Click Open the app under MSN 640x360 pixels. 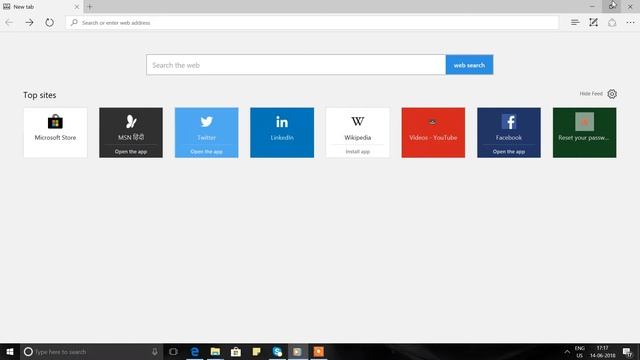[x=131, y=151]
